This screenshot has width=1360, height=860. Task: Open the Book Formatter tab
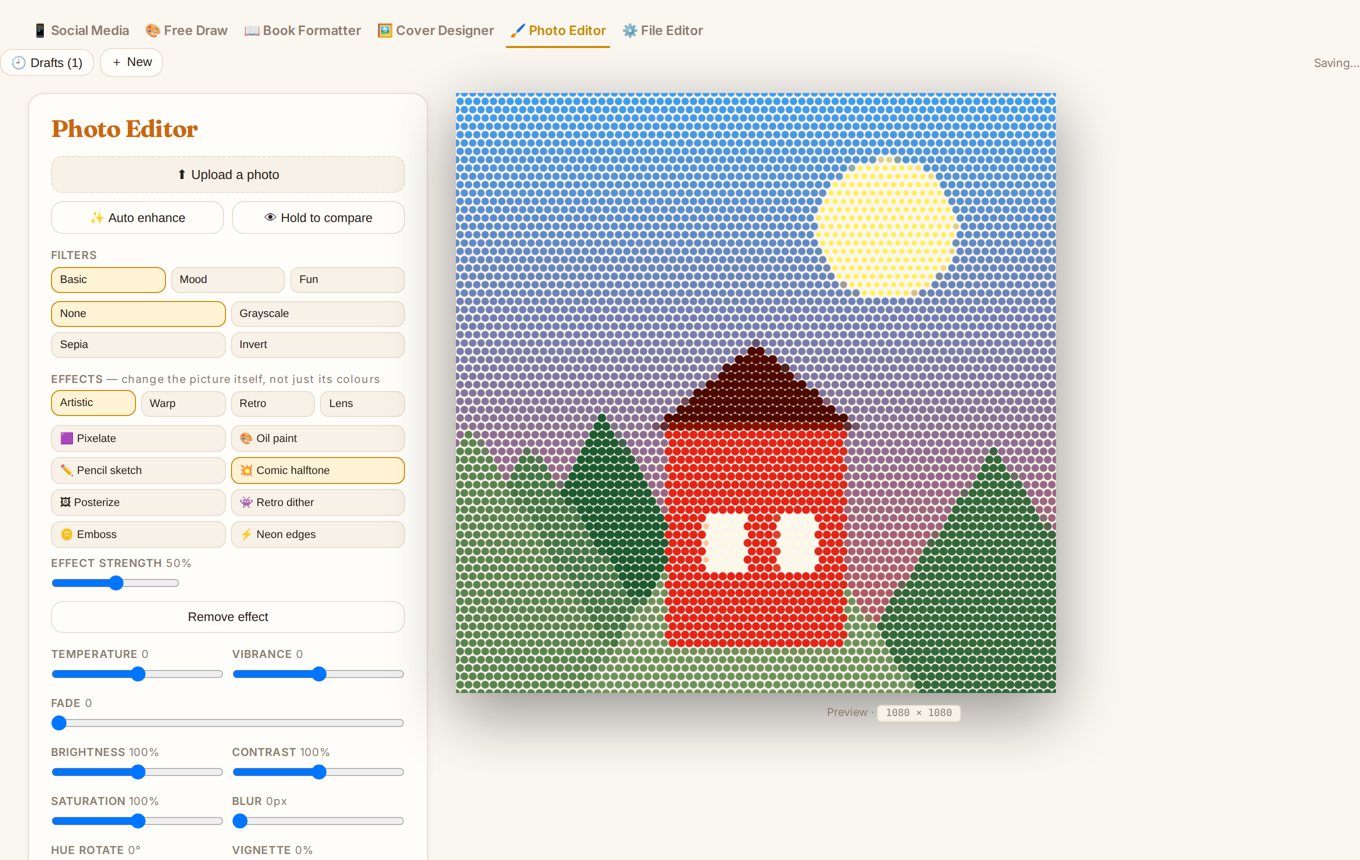302,30
